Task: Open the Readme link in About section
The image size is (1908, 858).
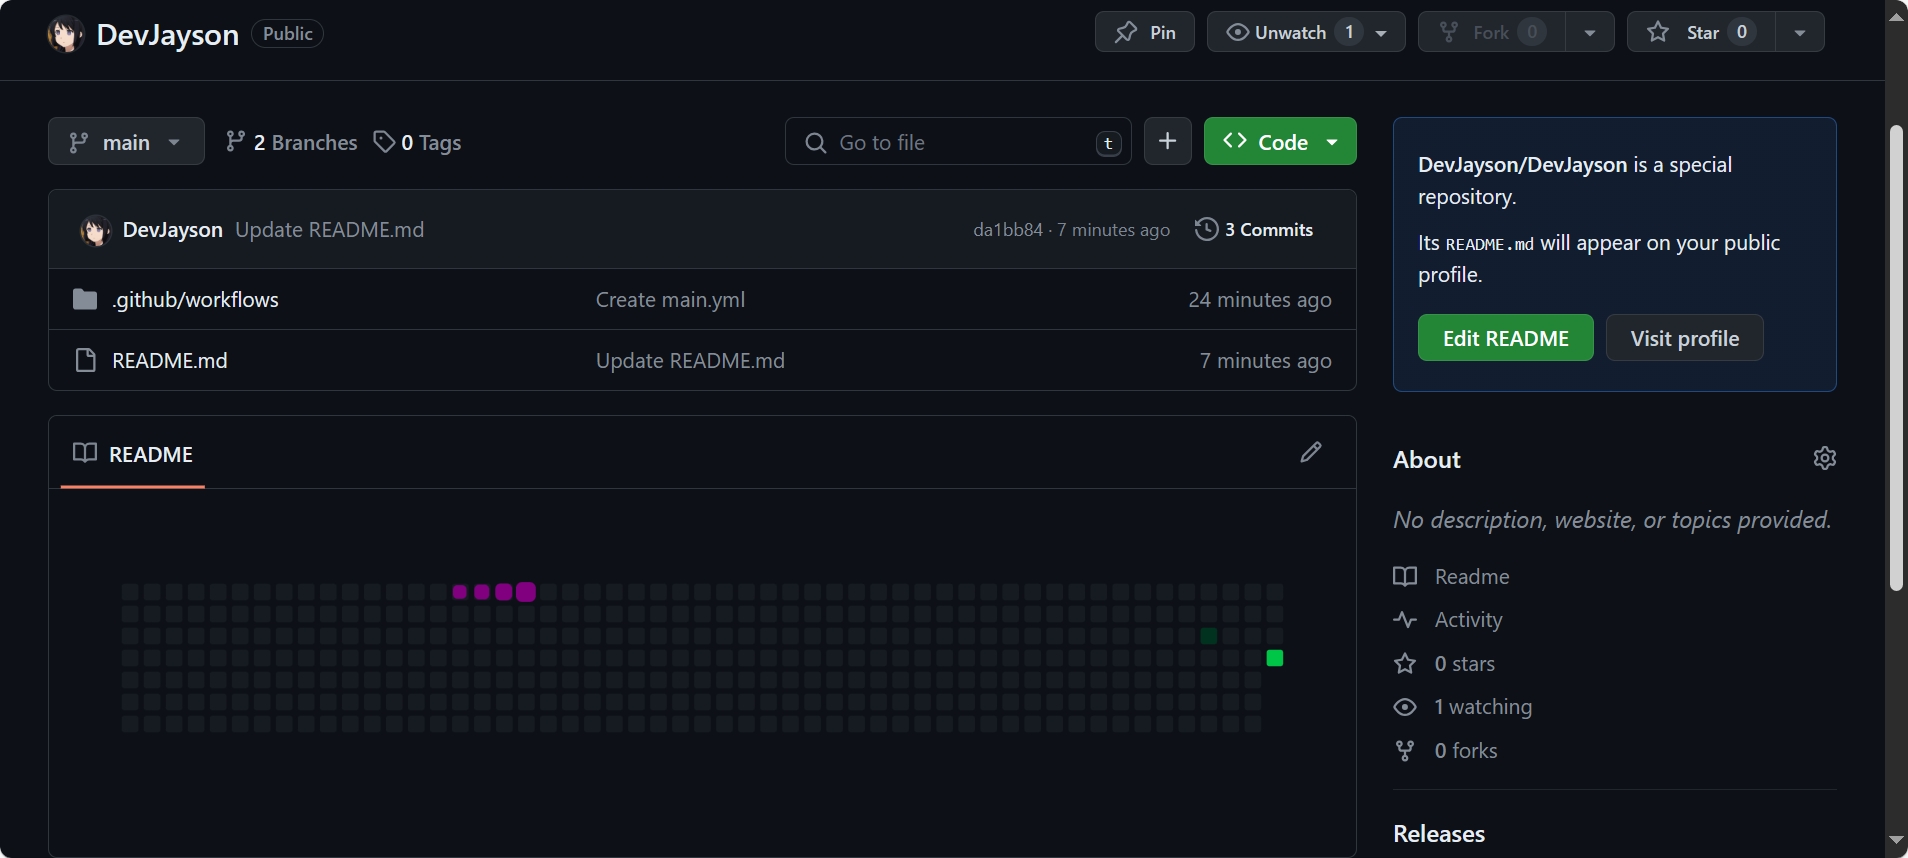Action: [x=1452, y=577]
